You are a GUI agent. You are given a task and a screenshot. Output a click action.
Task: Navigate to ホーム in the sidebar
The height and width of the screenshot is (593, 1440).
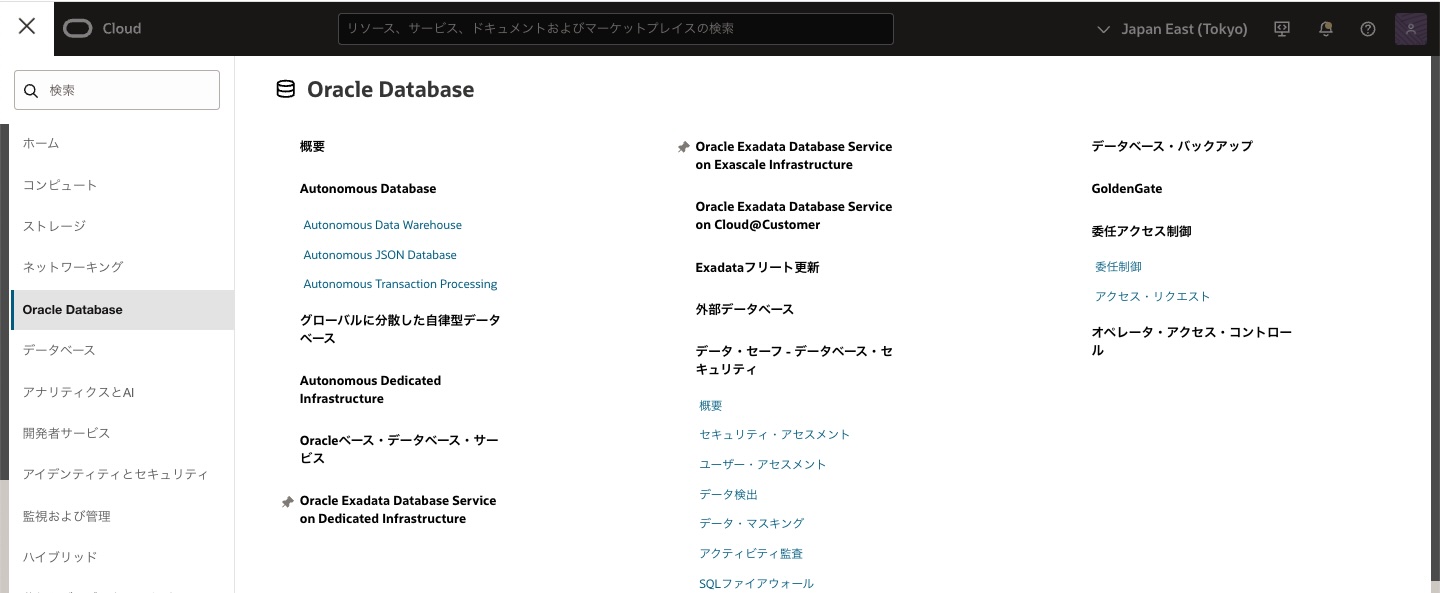click(x=41, y=143)
